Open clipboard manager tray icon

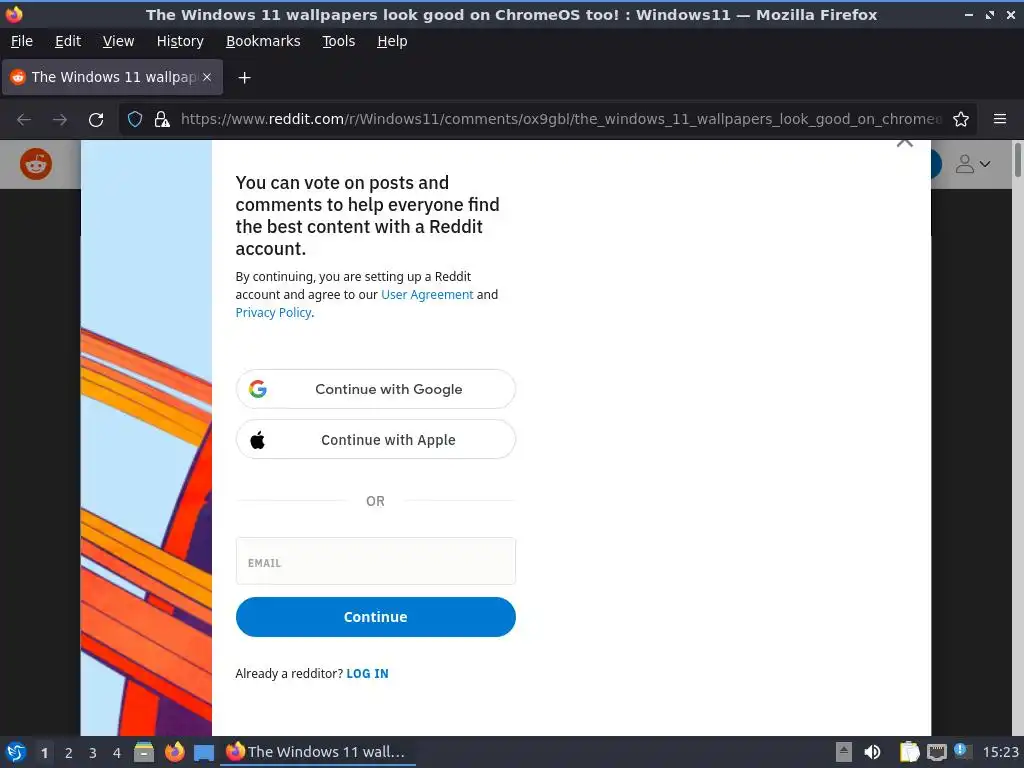coord(909,752)
